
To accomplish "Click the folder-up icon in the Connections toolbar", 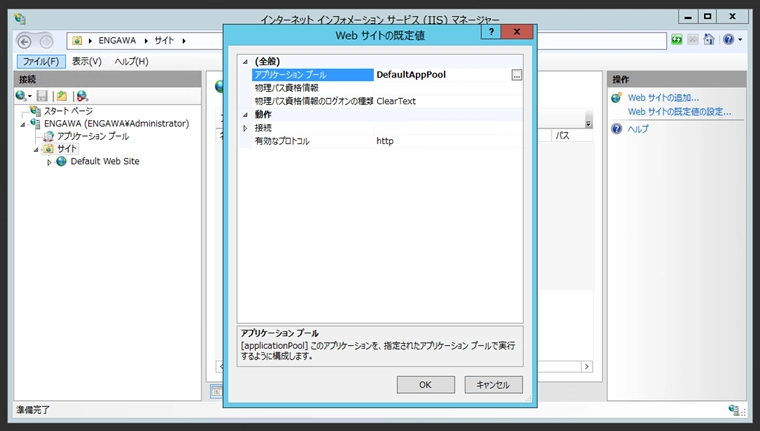I will point(62,96).
